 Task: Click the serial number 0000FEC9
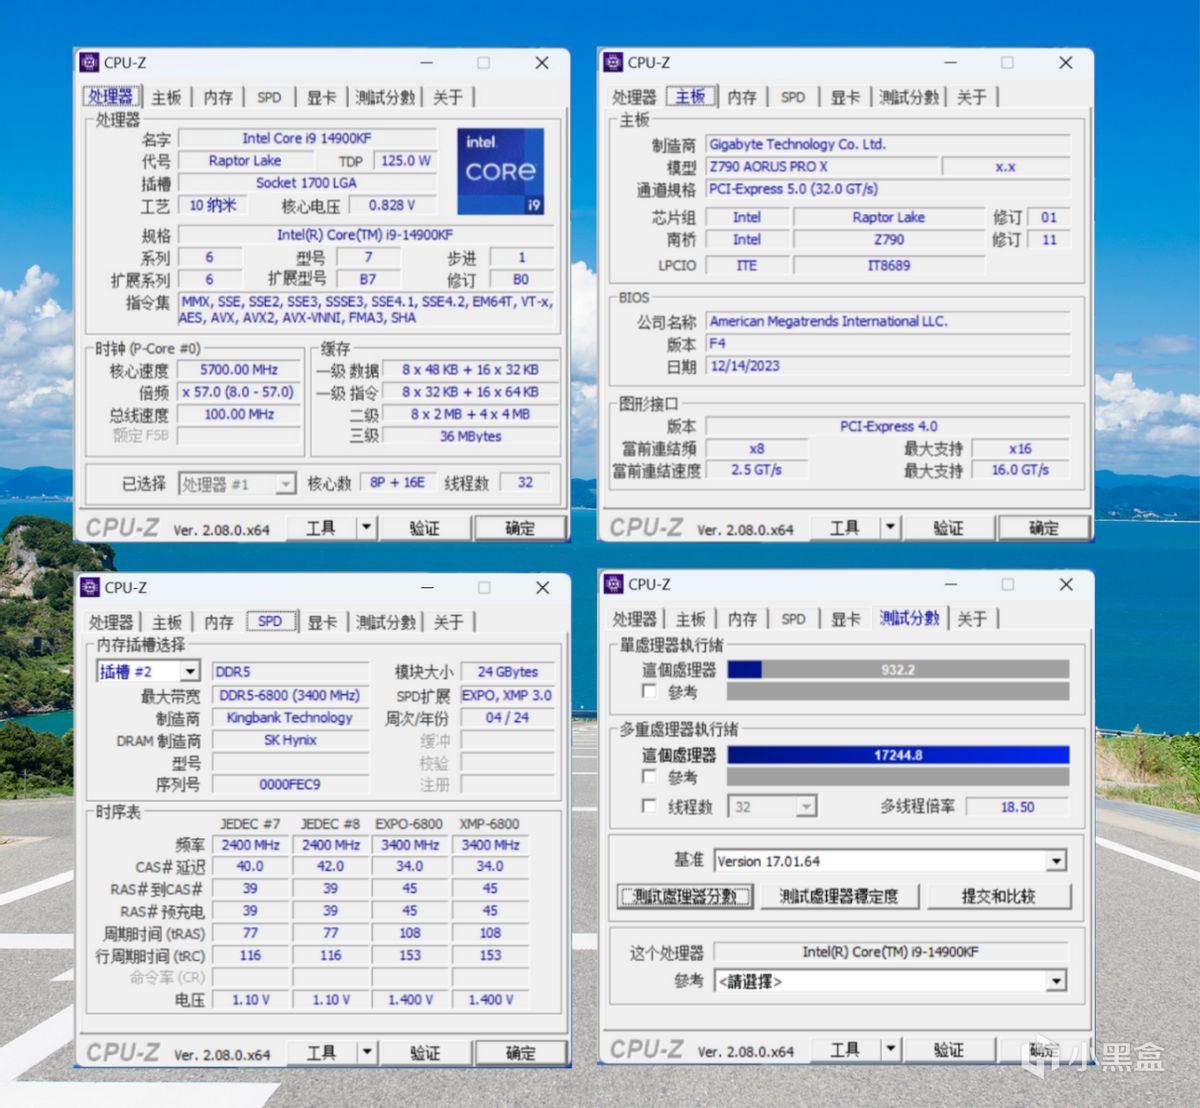pos(290,784)
